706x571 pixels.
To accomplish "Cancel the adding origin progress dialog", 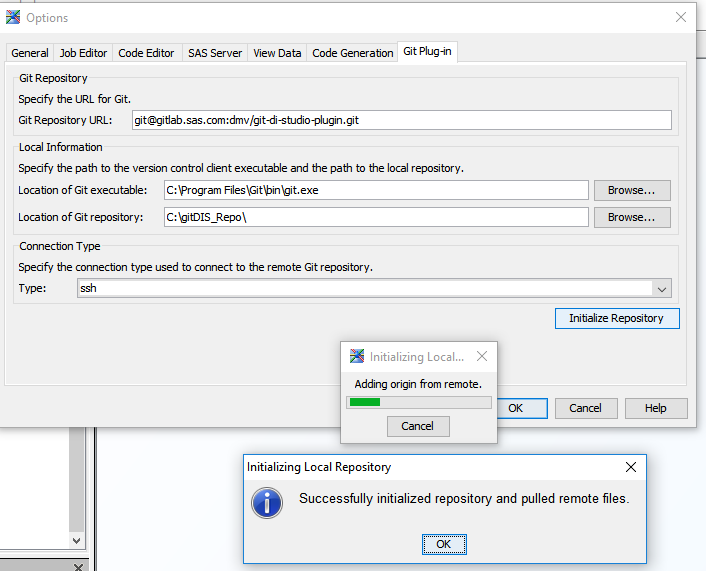I will click(x=417, y=426).
